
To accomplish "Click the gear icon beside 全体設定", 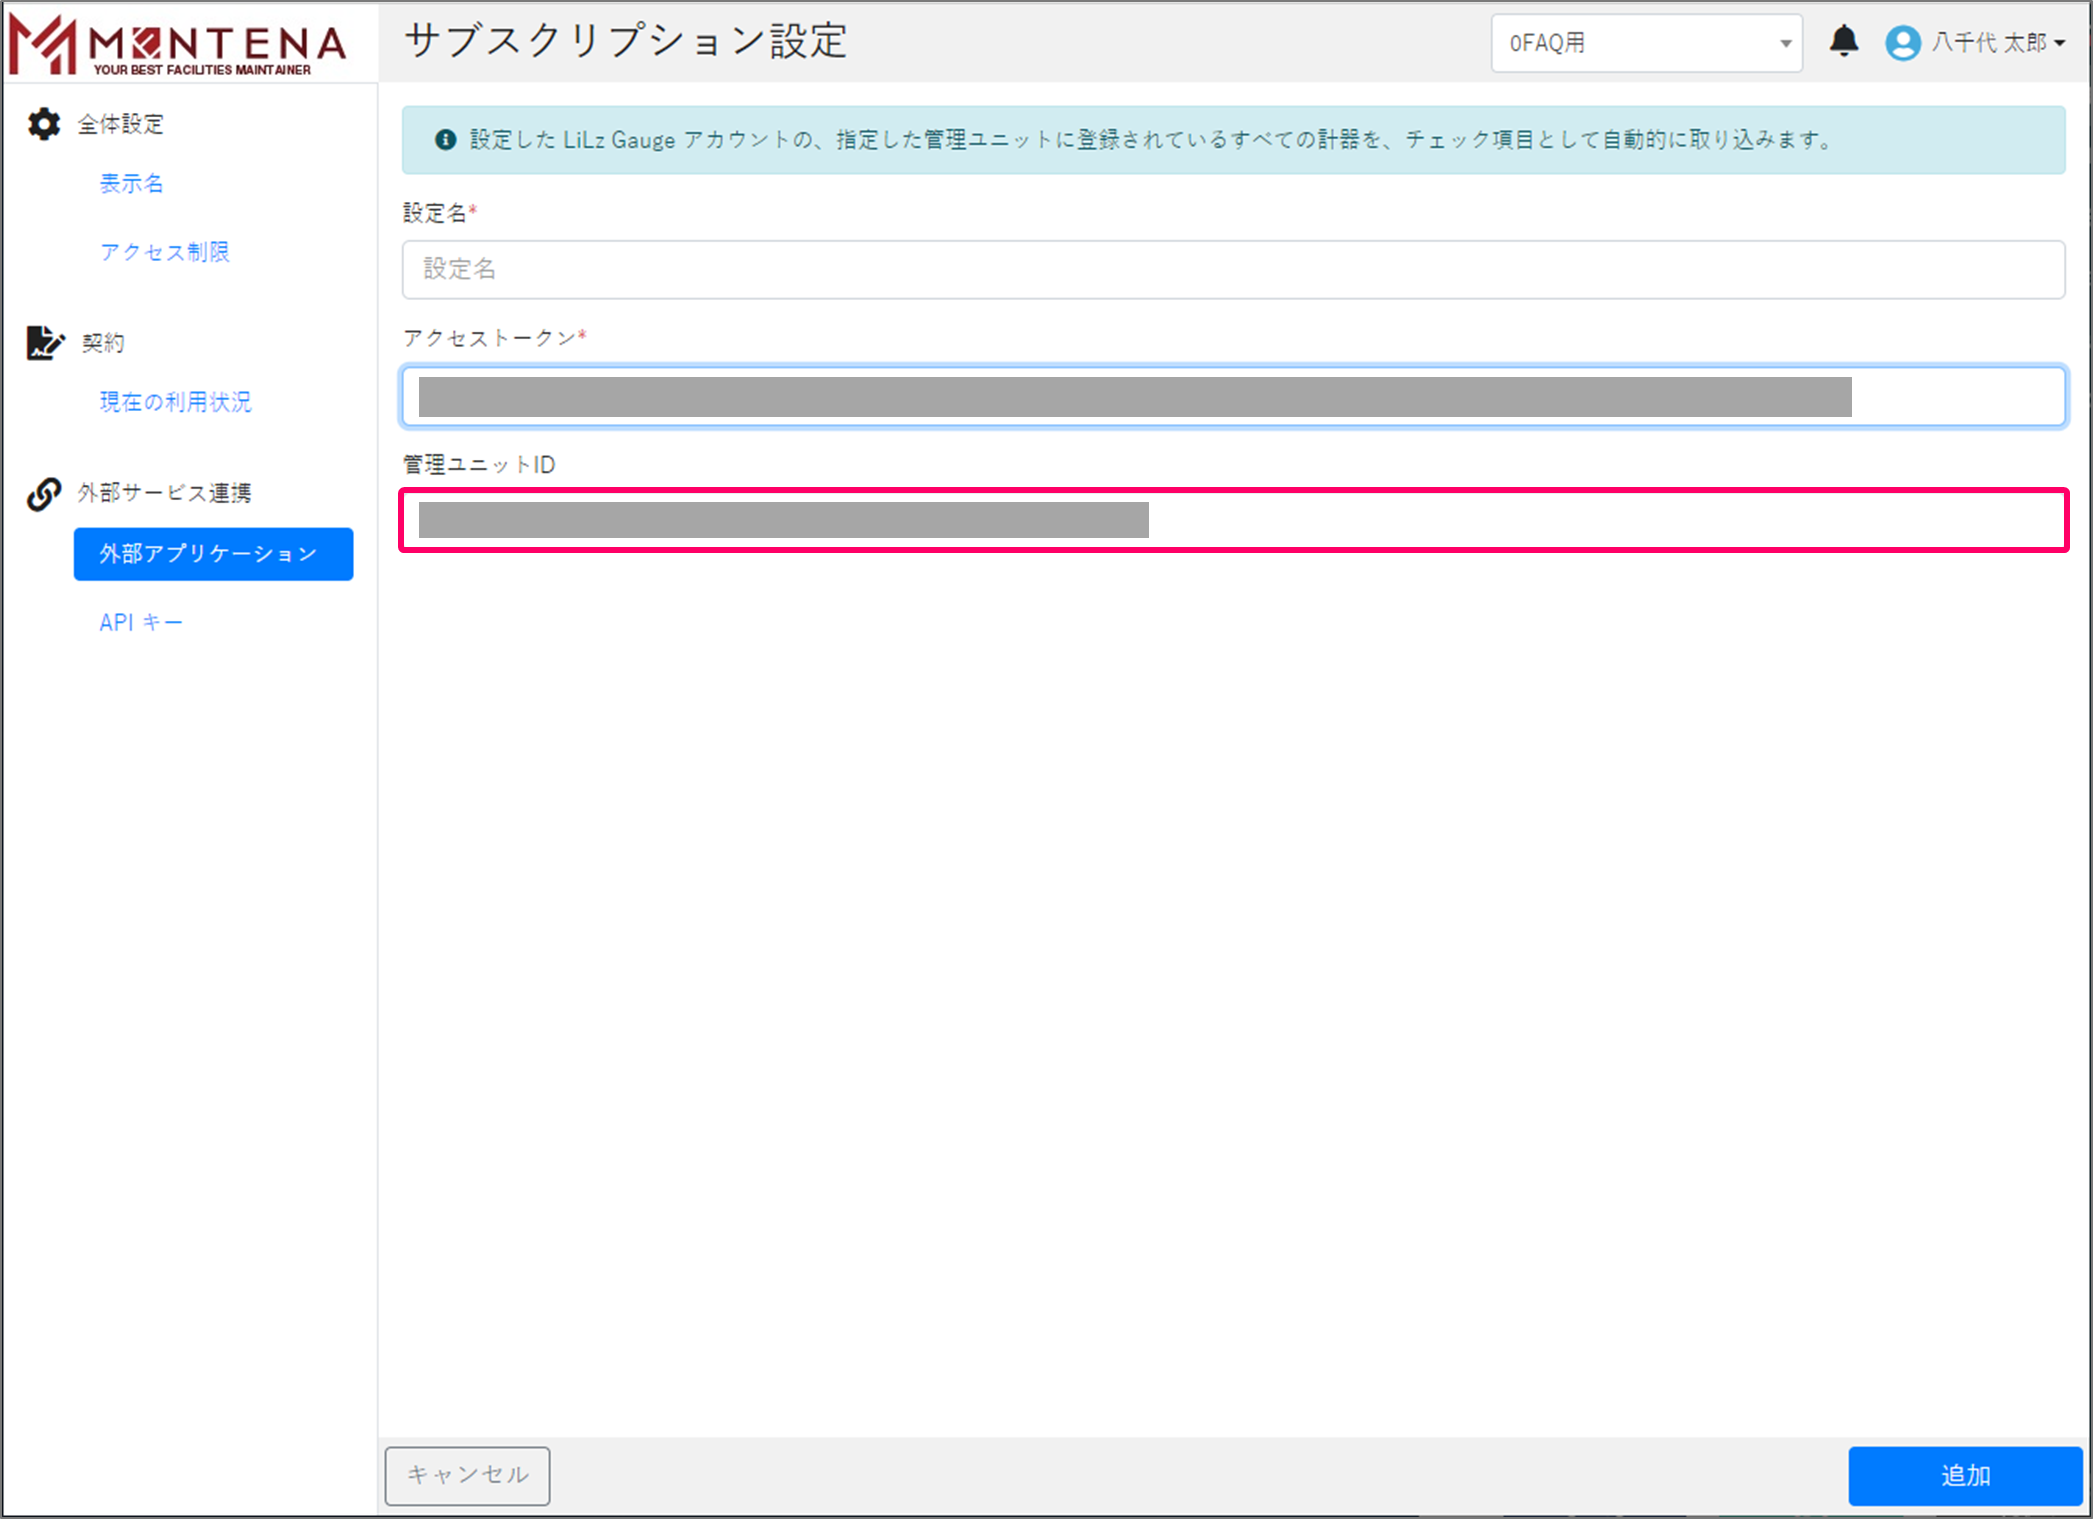I will [44, 124].
